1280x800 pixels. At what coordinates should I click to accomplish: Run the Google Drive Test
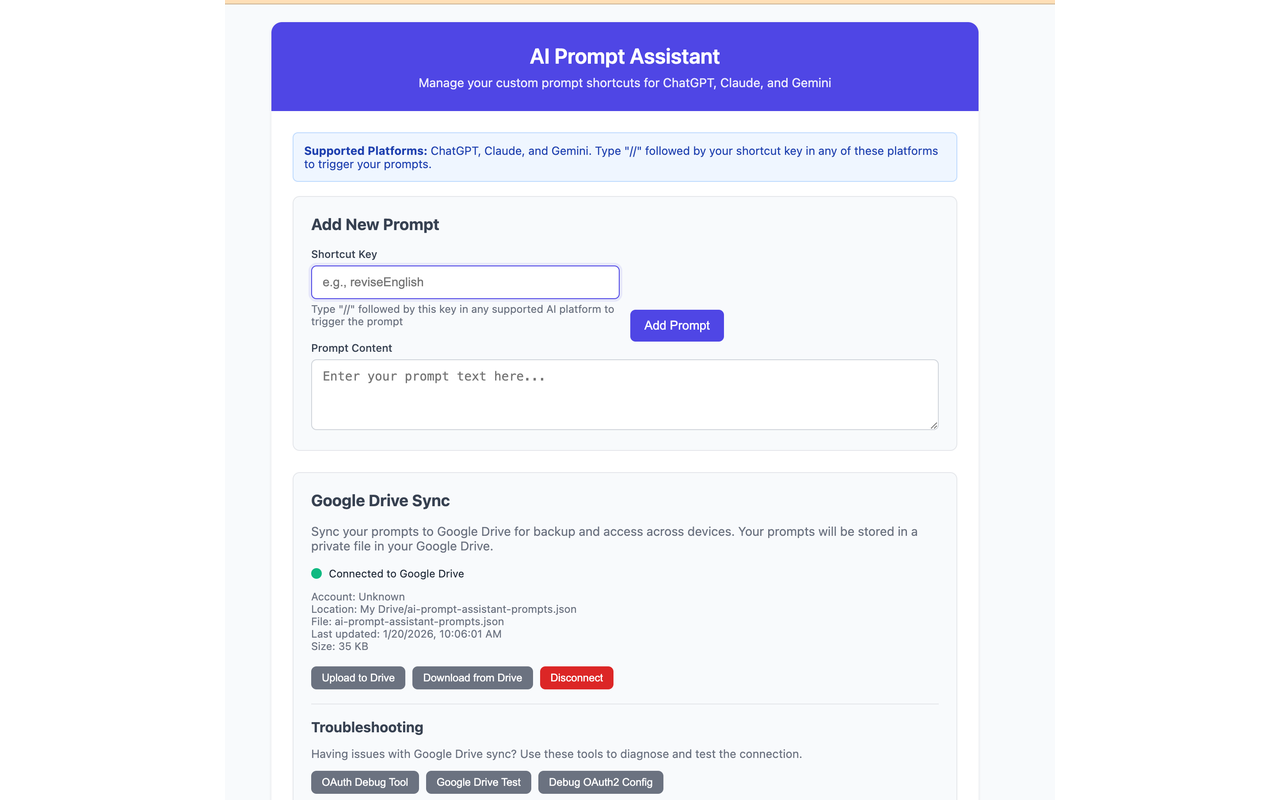tap(478, 782)
